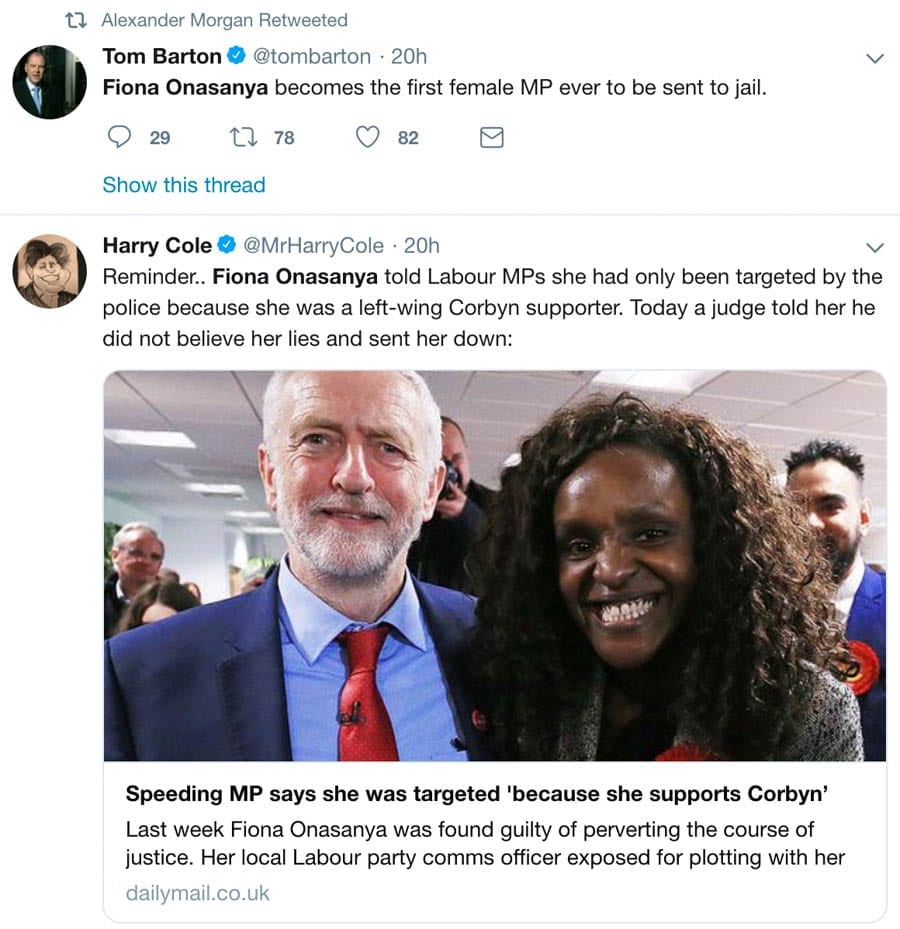
Task: Like Tom Barton's tweet
Action: (x=368, y=137)
